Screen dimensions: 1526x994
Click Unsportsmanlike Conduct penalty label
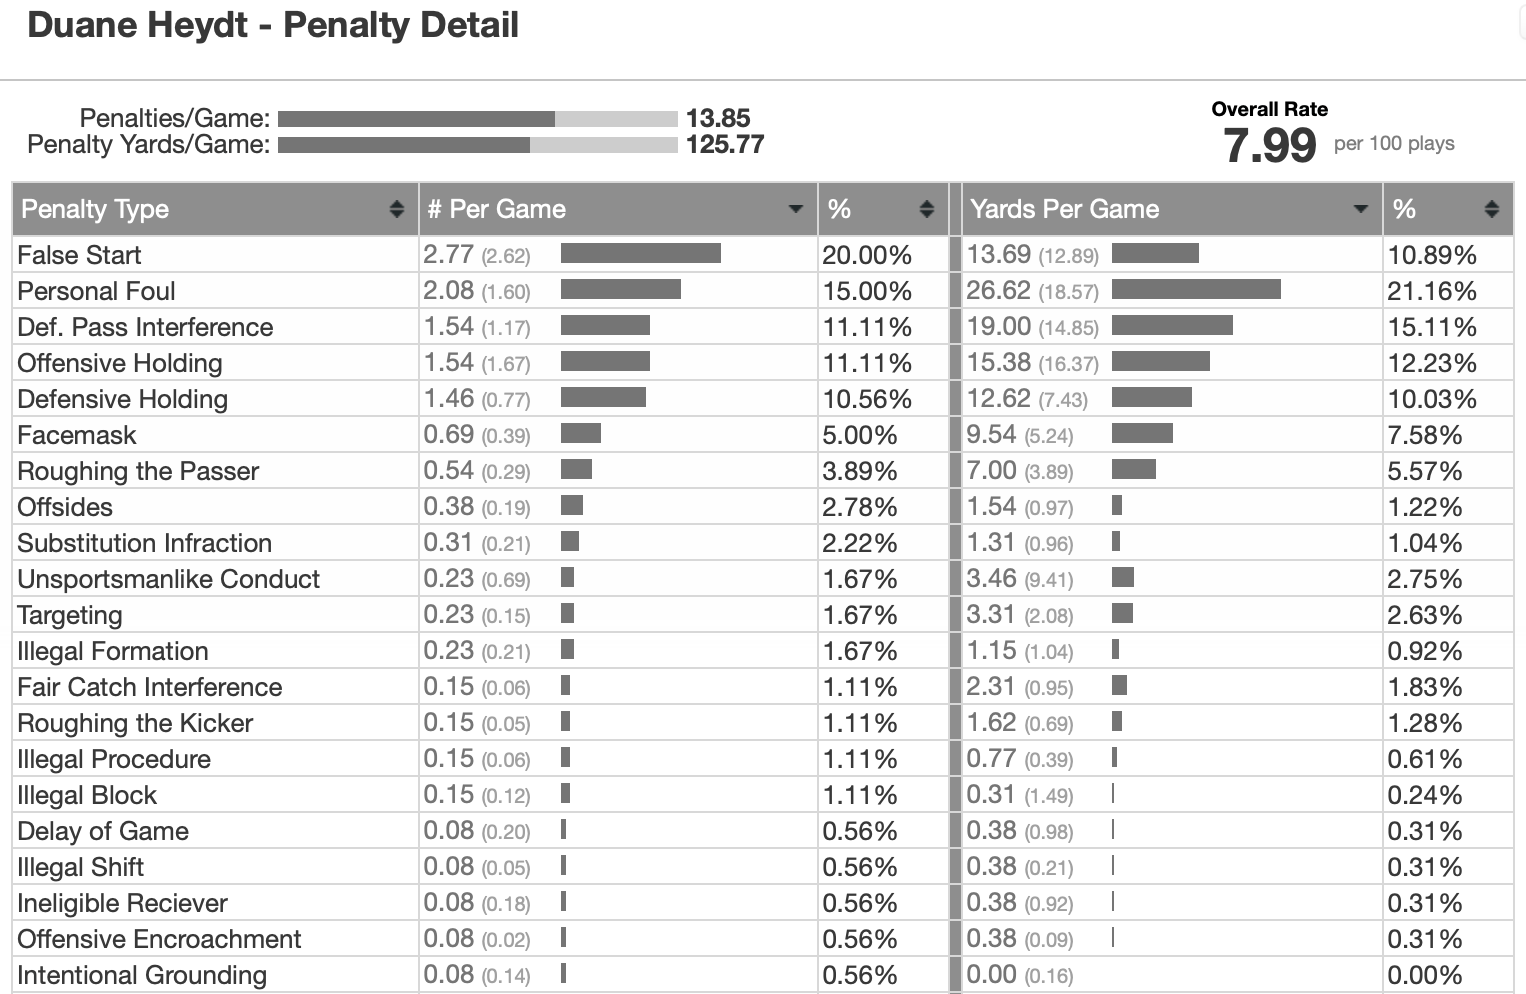click(x=168, y=579)
